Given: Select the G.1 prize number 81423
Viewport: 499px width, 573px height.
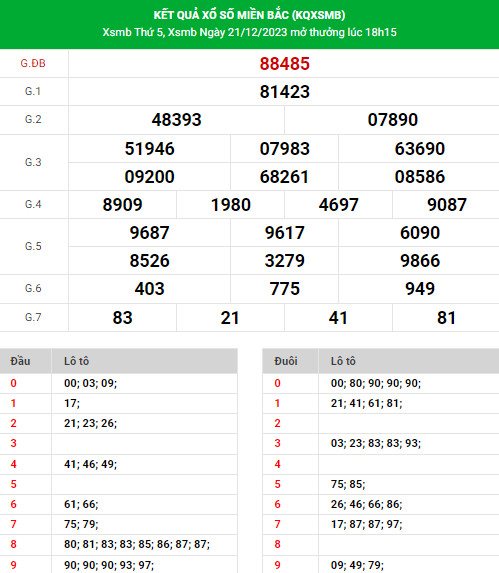Looking at the screenshot, I should point(285,92).
